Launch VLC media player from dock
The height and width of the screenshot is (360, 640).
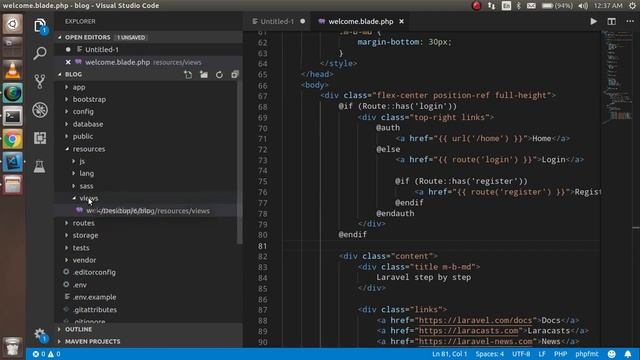coord(13,70)
